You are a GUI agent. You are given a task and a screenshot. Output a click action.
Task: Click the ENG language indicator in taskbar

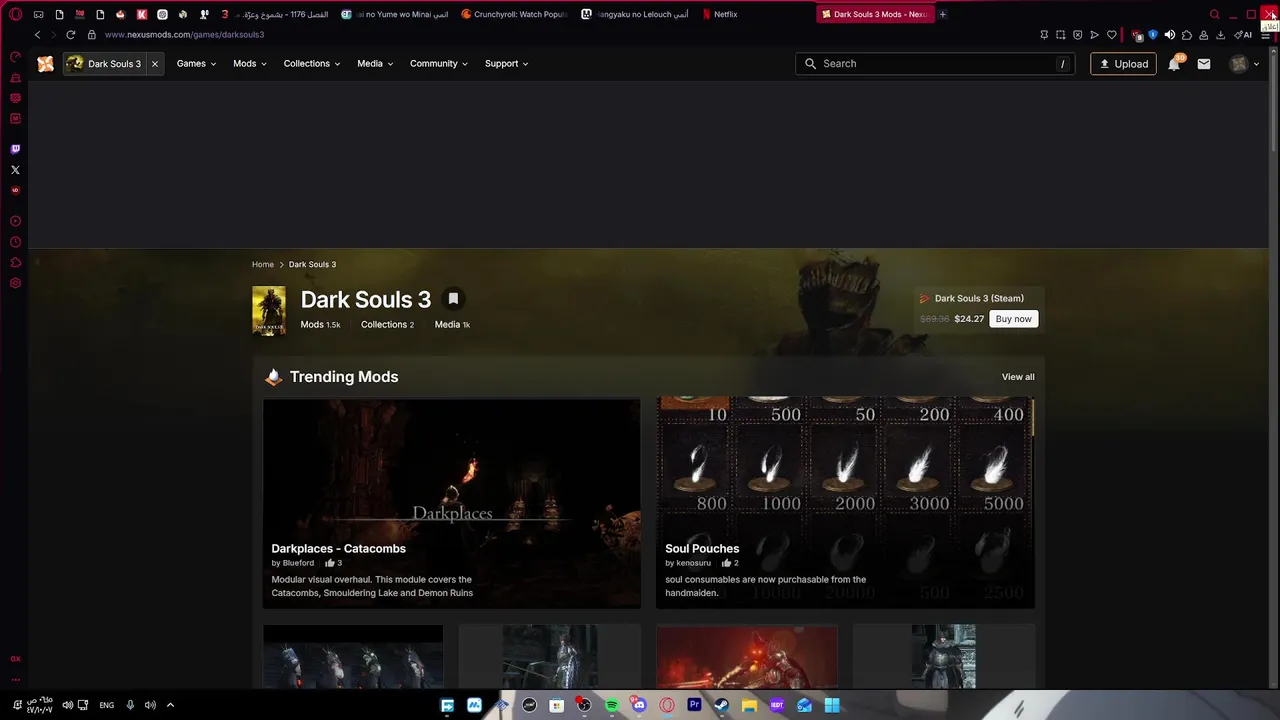point(106,705)
